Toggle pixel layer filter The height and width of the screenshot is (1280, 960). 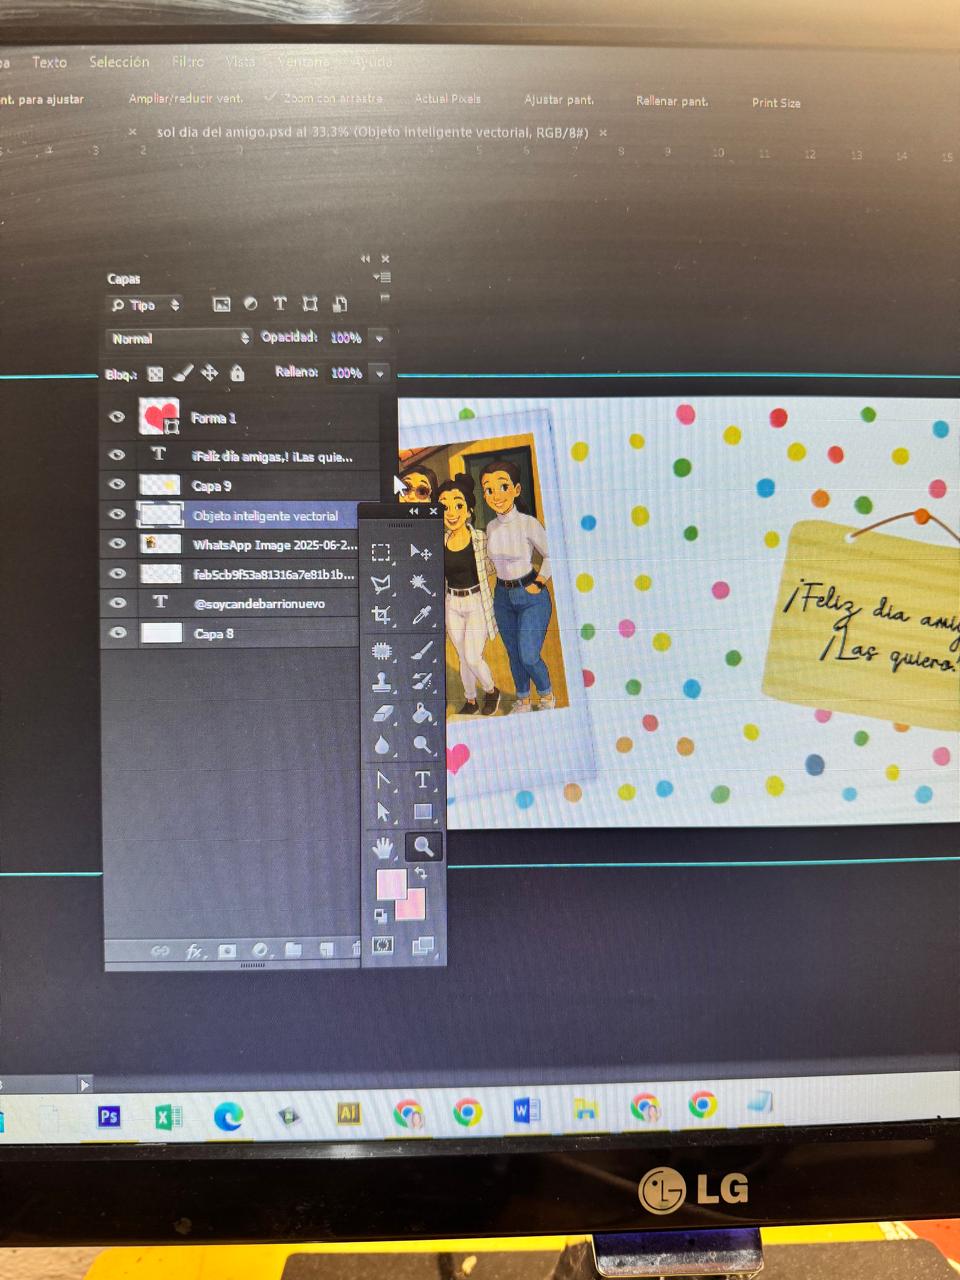(221, 304)
